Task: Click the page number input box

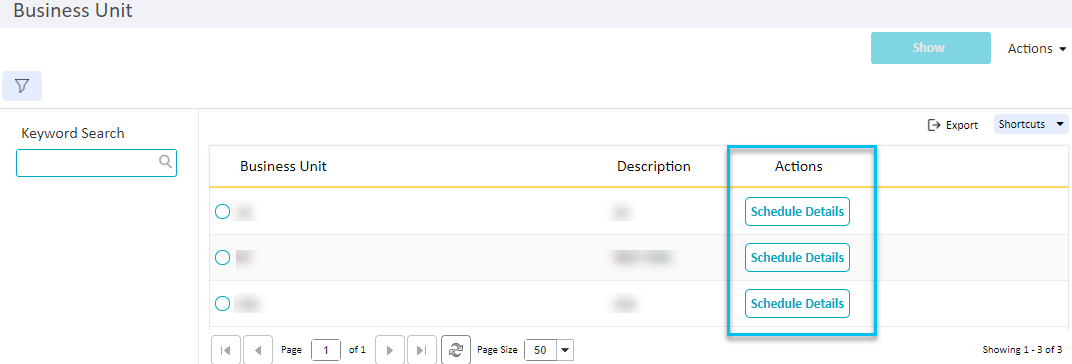Action: point(326,350)
